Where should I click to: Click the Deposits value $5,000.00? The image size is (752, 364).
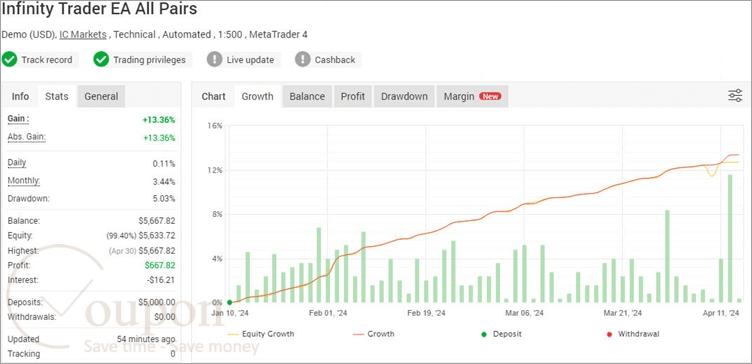click(157, 302)
